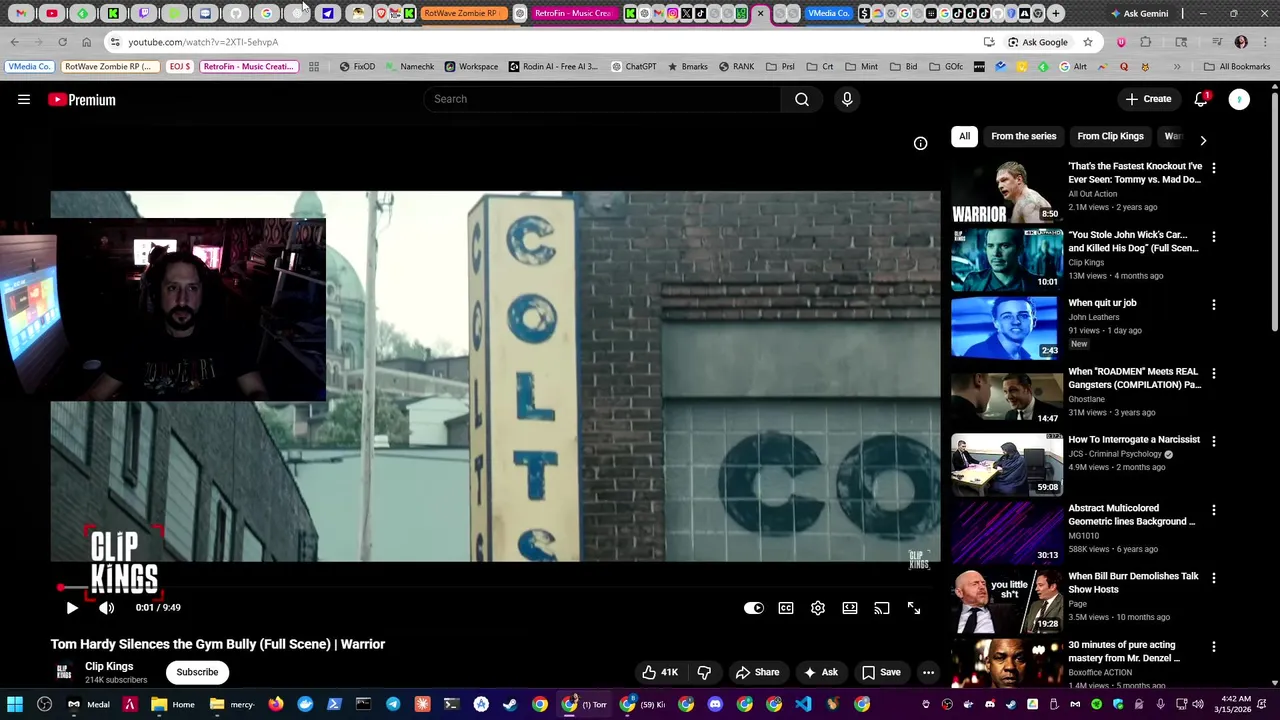
Task: Save video to a playlist
Action: [x=881, y=672]
